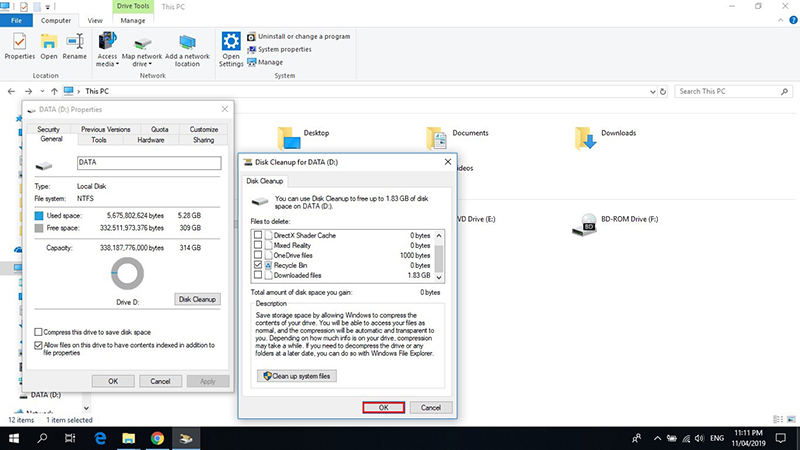Viewport: 800px width, 450px height.
Task: Click Clean up system files button
Action: pyautogui.click(x=297, y=376)
